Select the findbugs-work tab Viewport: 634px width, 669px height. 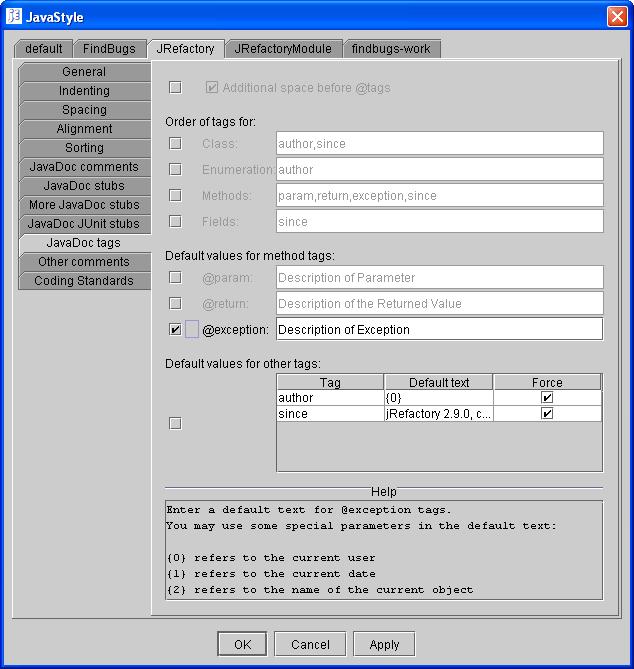coord(391,48)
